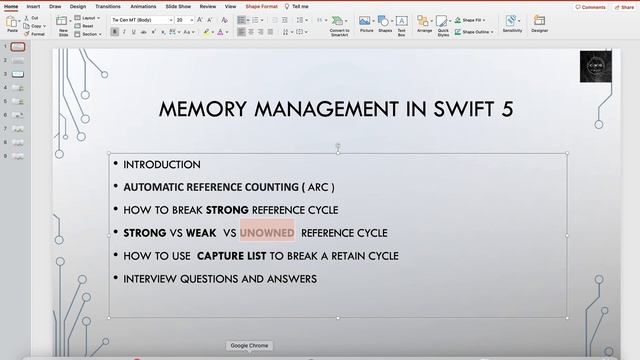This screenshot has height=360, width=640.
Task: Open the Review tab
Action: (208, 7)
